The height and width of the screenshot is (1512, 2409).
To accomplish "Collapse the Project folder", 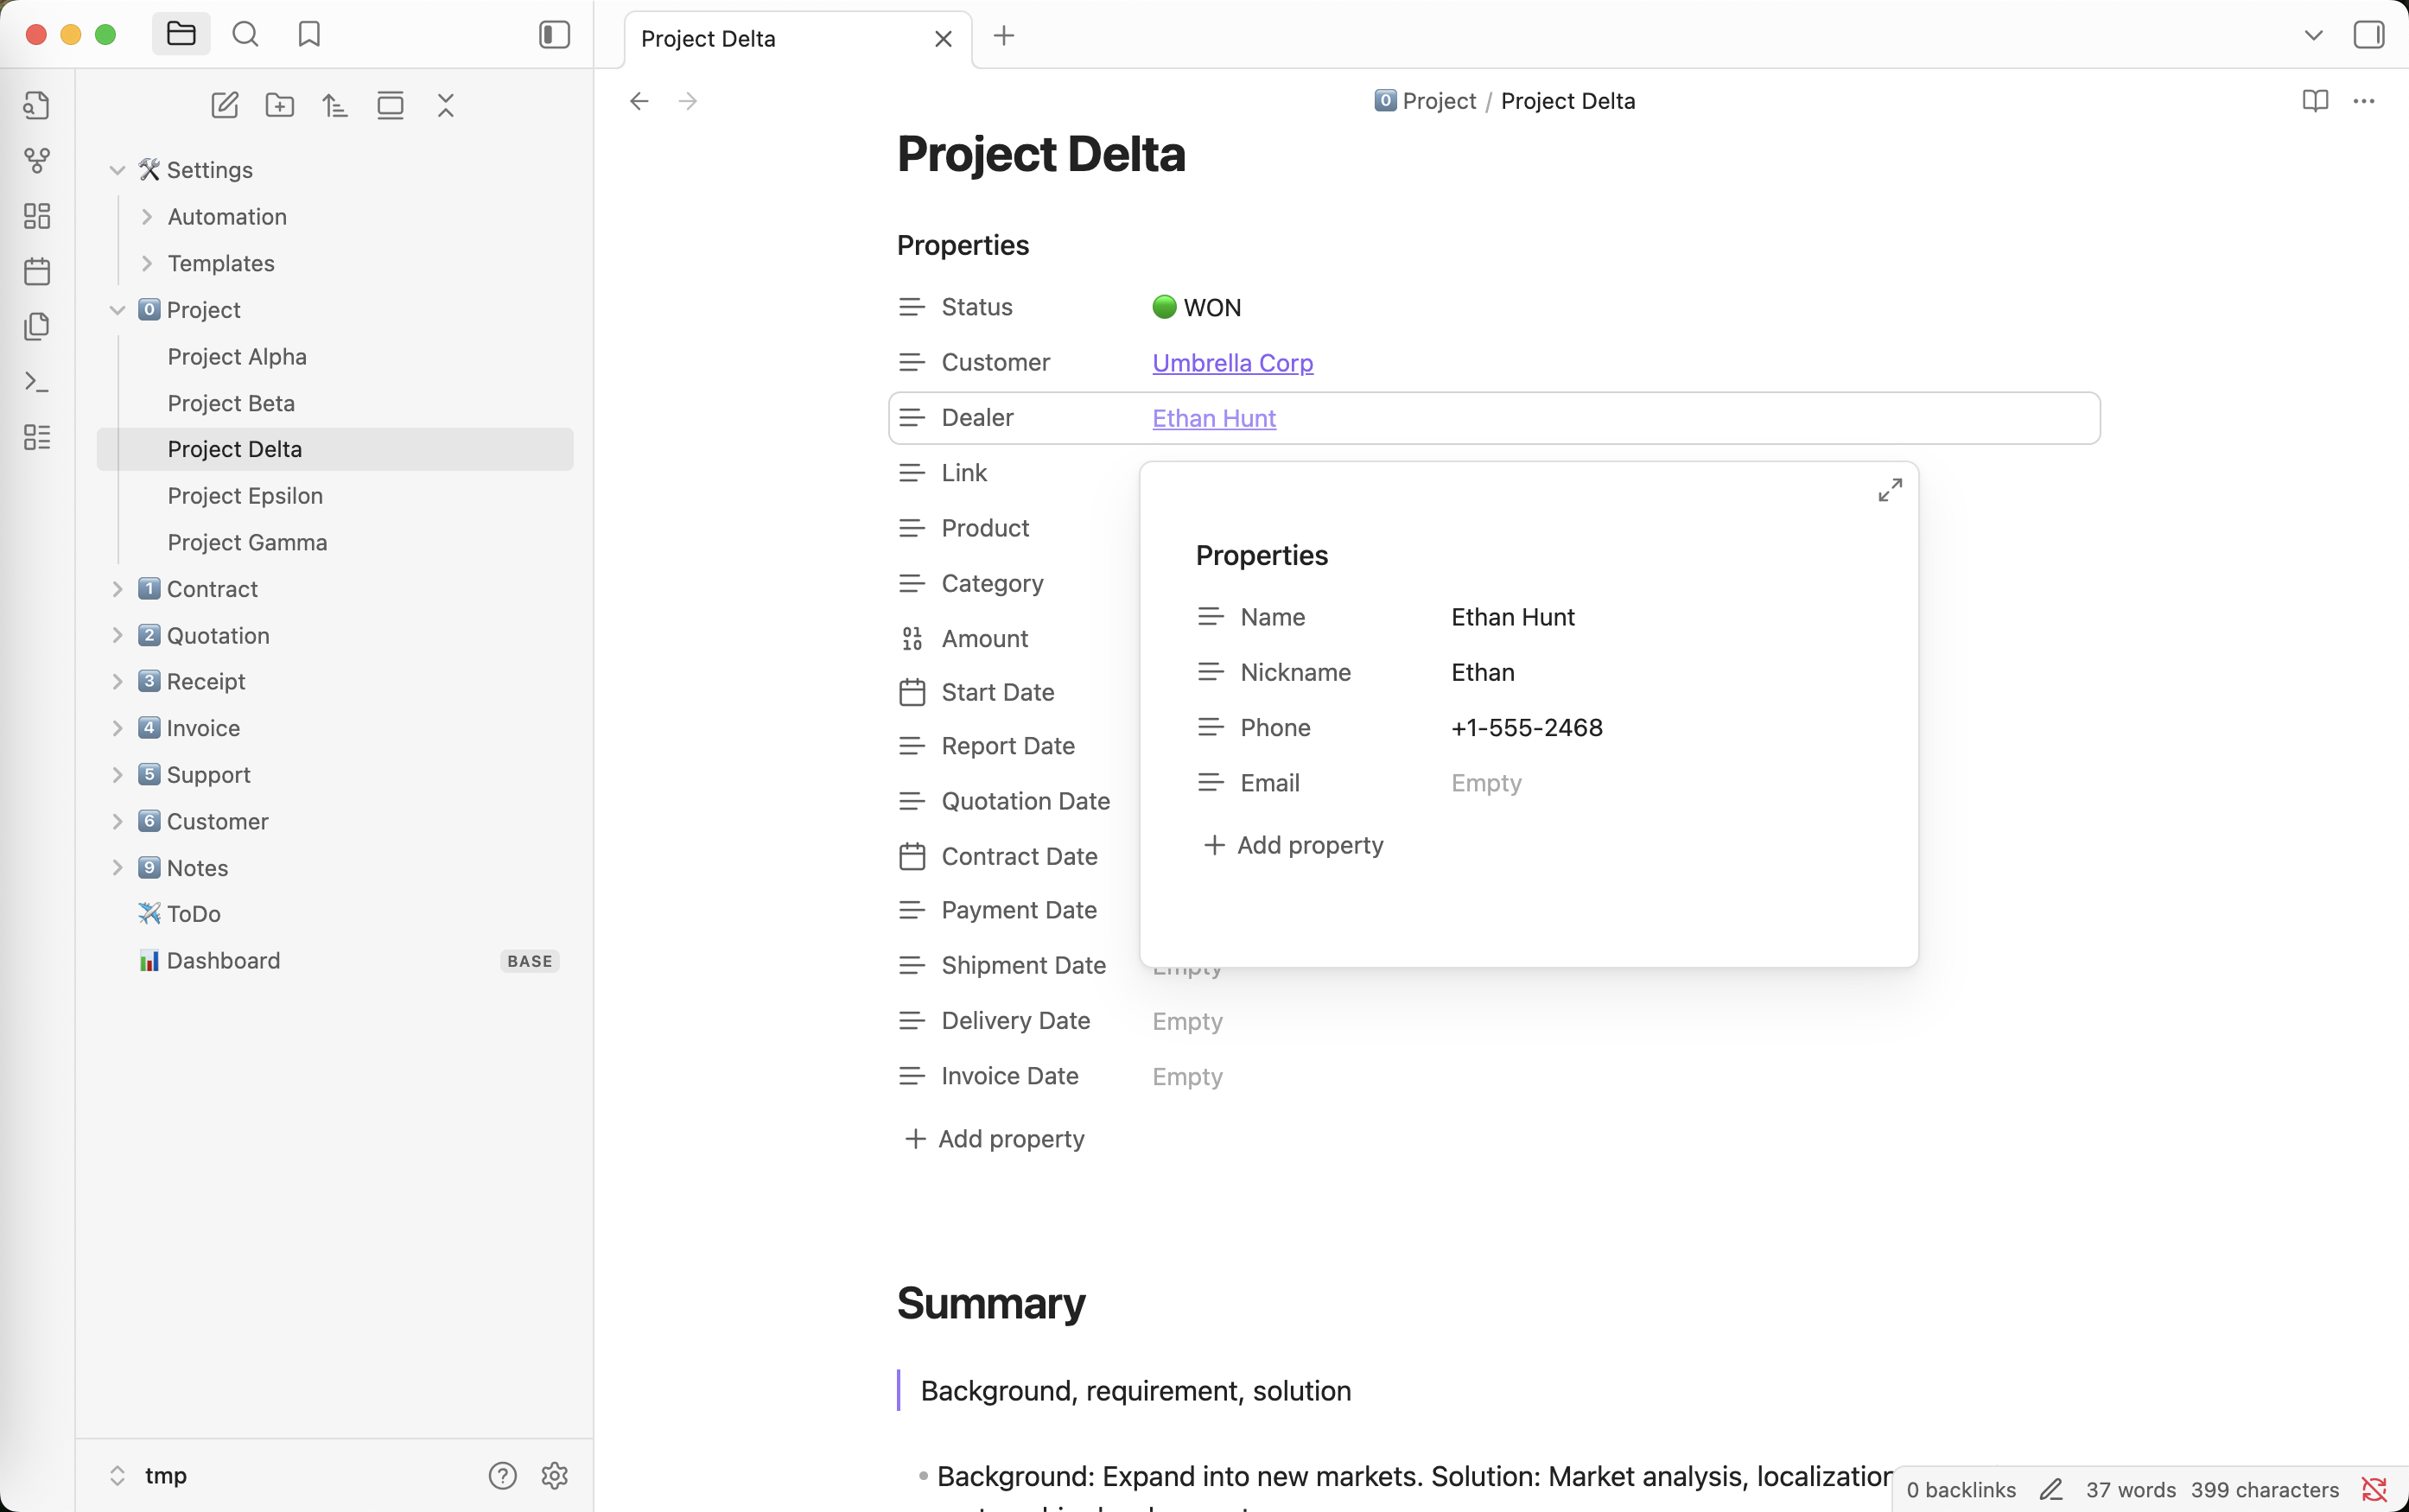I will tap(117, 310).
